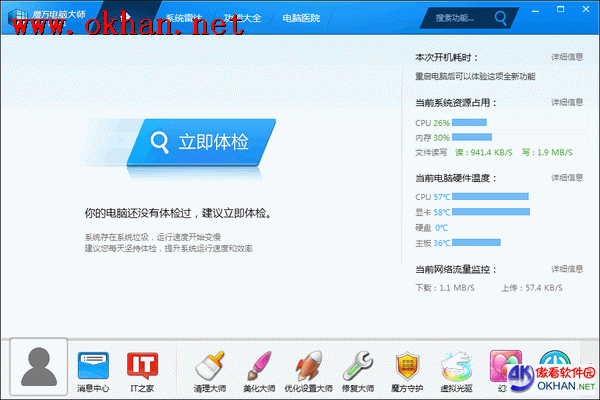Viewport: 600px width, 400px height.
Task: Switch to the 功能大全 tab
Action: (x=243, y=18)
